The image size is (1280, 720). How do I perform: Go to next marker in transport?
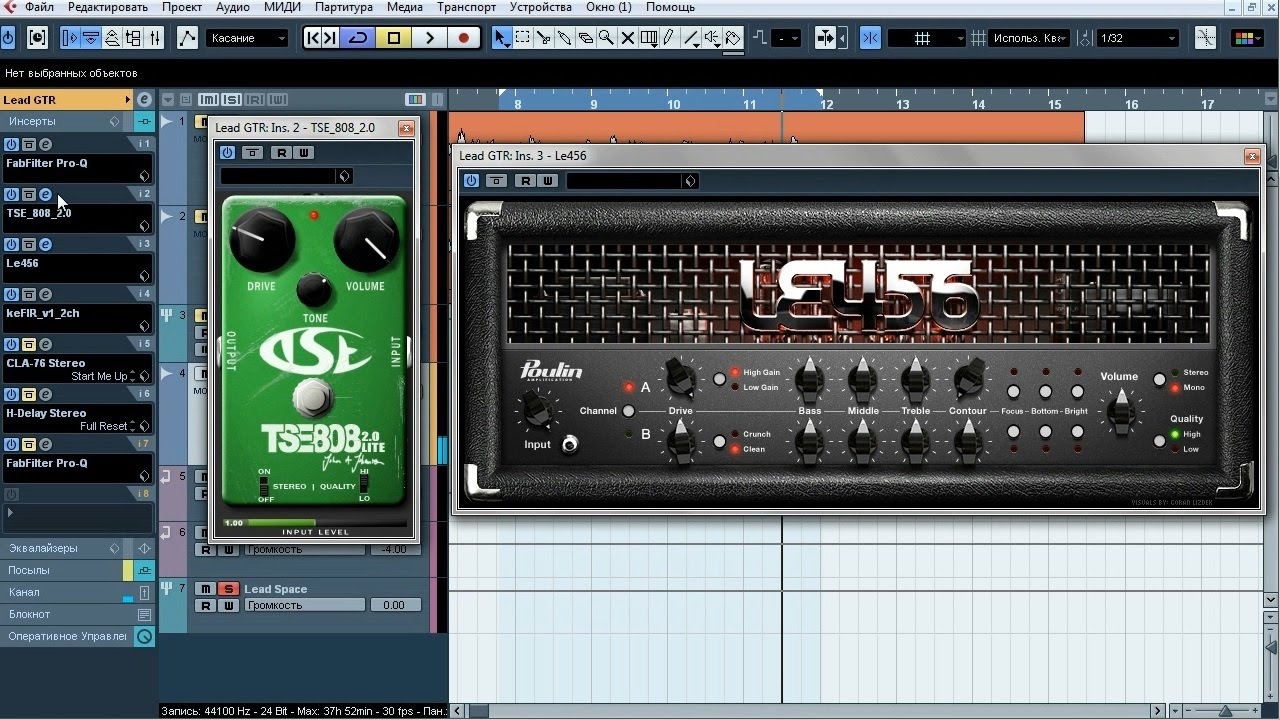(x=330, y=38)
